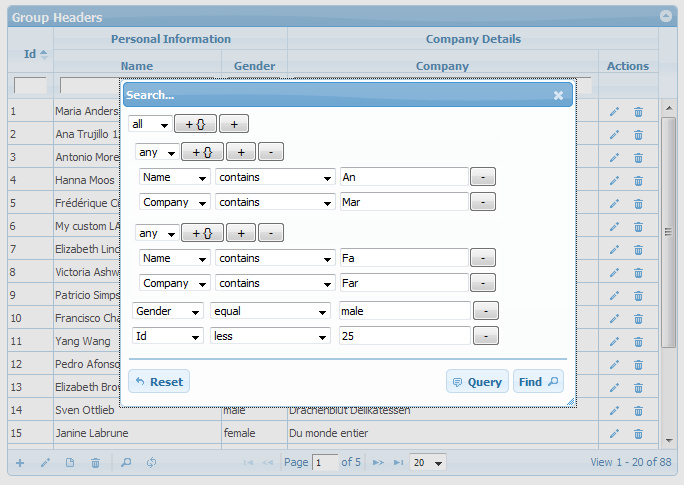Click the add new row icon in pager
Screen dimensions: 684x485
[19, 463]
